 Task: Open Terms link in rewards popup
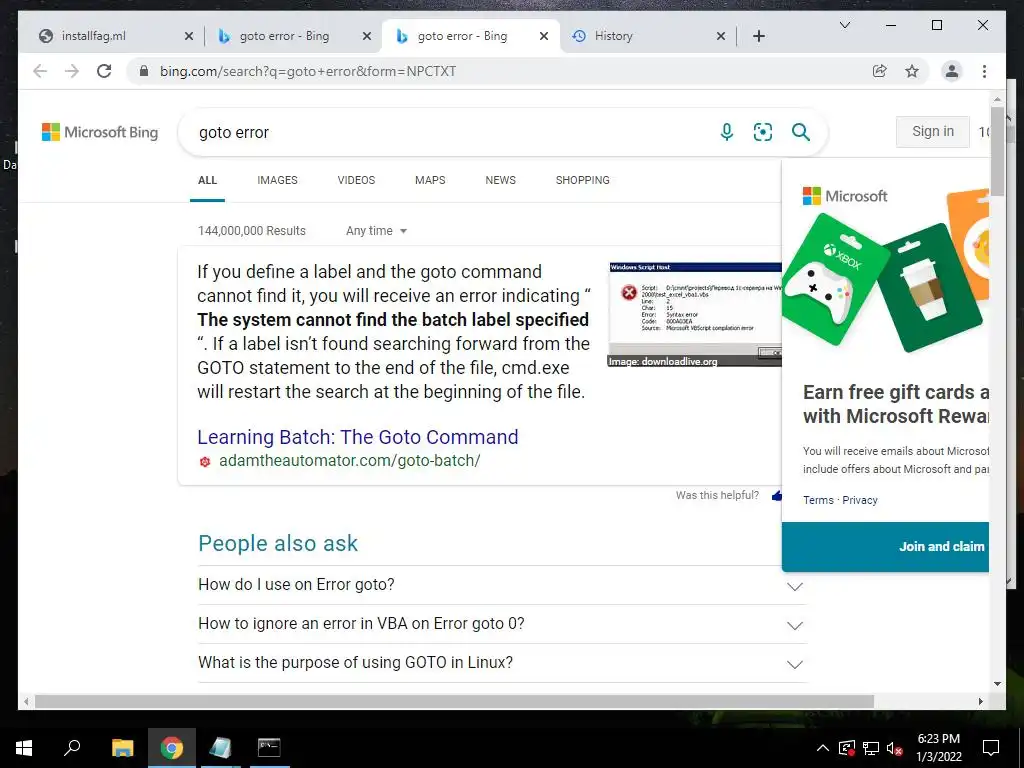coord(818,500)
